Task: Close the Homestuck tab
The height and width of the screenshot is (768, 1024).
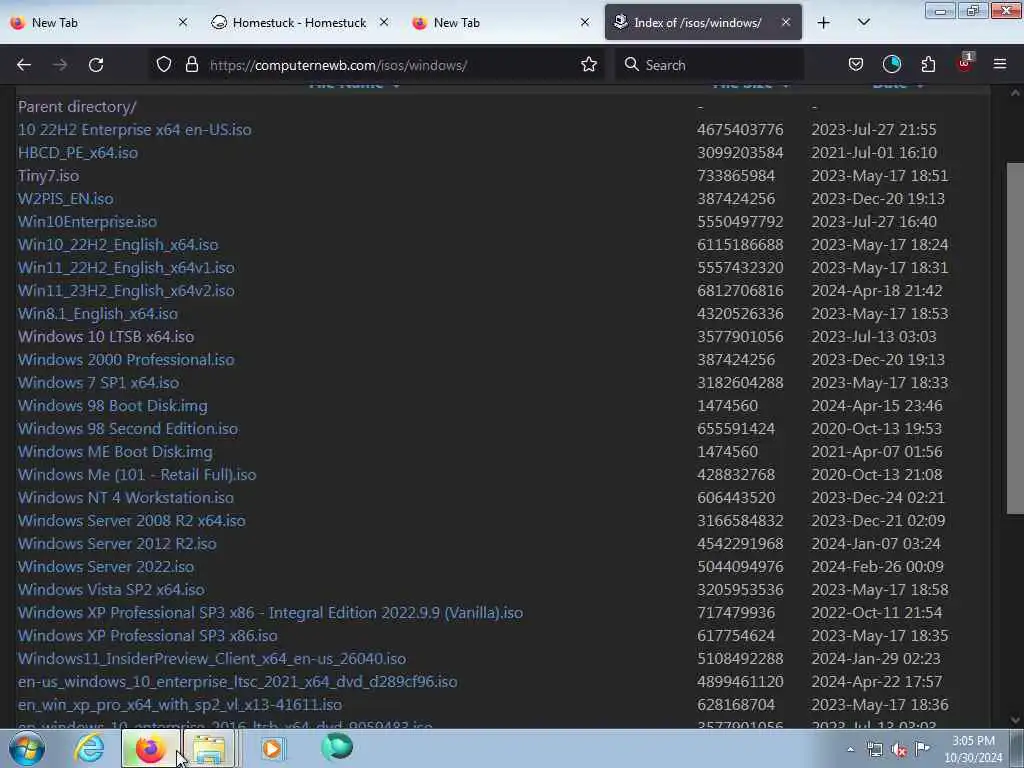Action: pos(384,22)
